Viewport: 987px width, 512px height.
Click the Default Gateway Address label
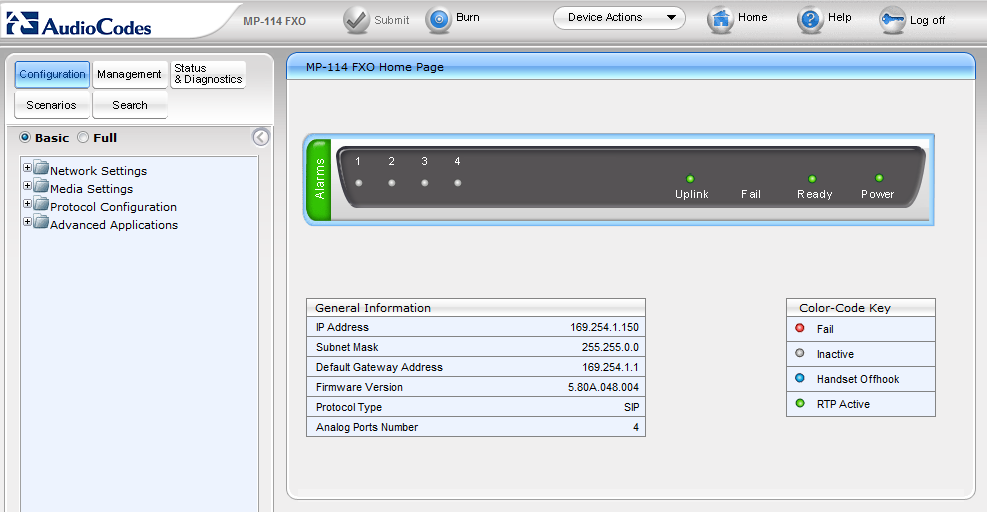[x=379, y=367]
